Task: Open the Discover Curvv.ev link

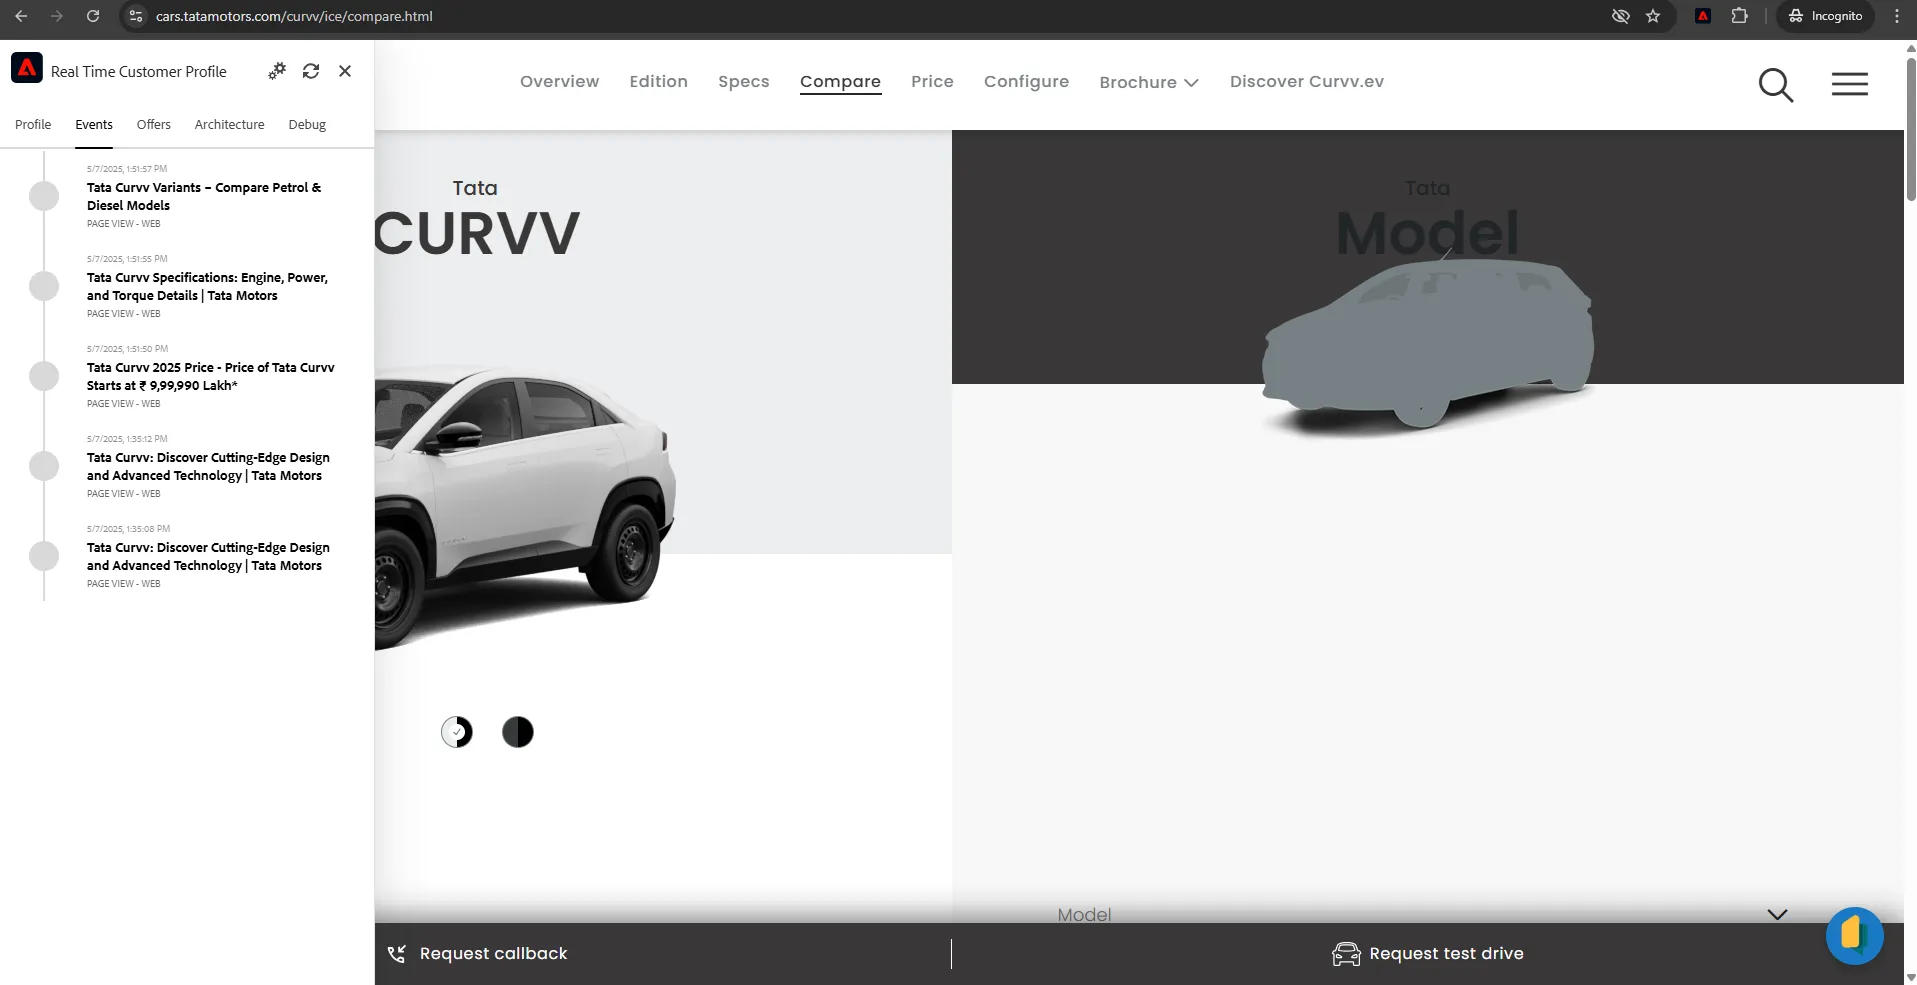Action: (x=1307, y=82)
